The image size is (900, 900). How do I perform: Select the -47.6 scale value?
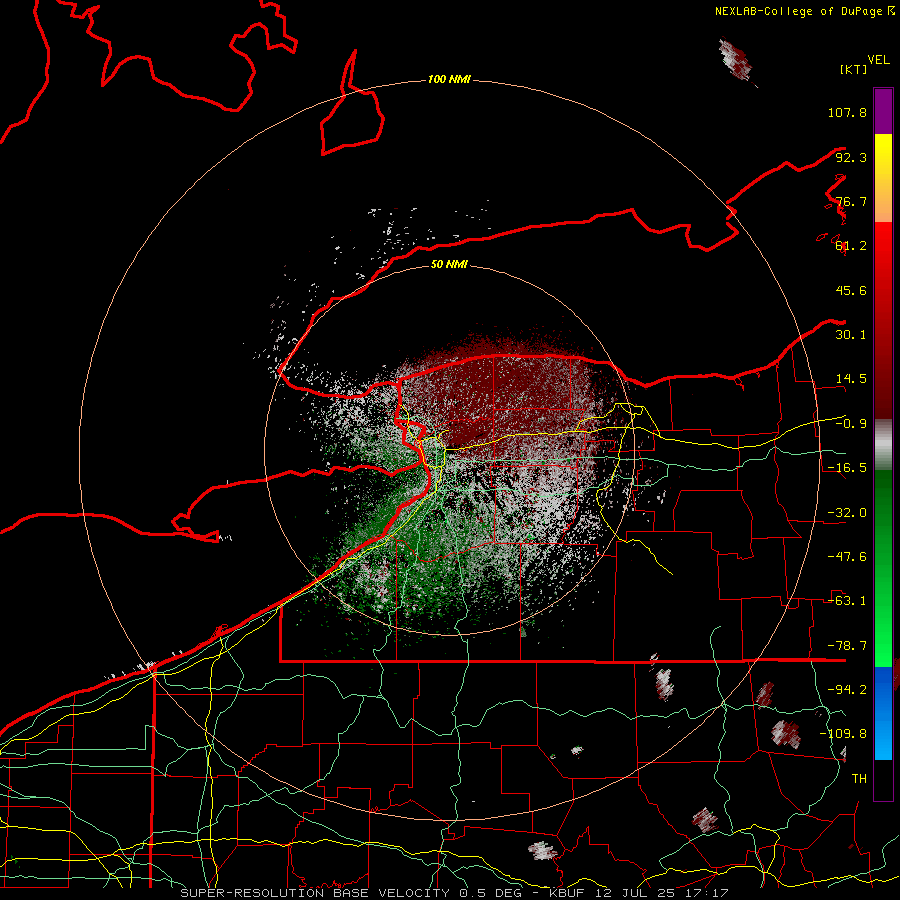pos(847,557)
